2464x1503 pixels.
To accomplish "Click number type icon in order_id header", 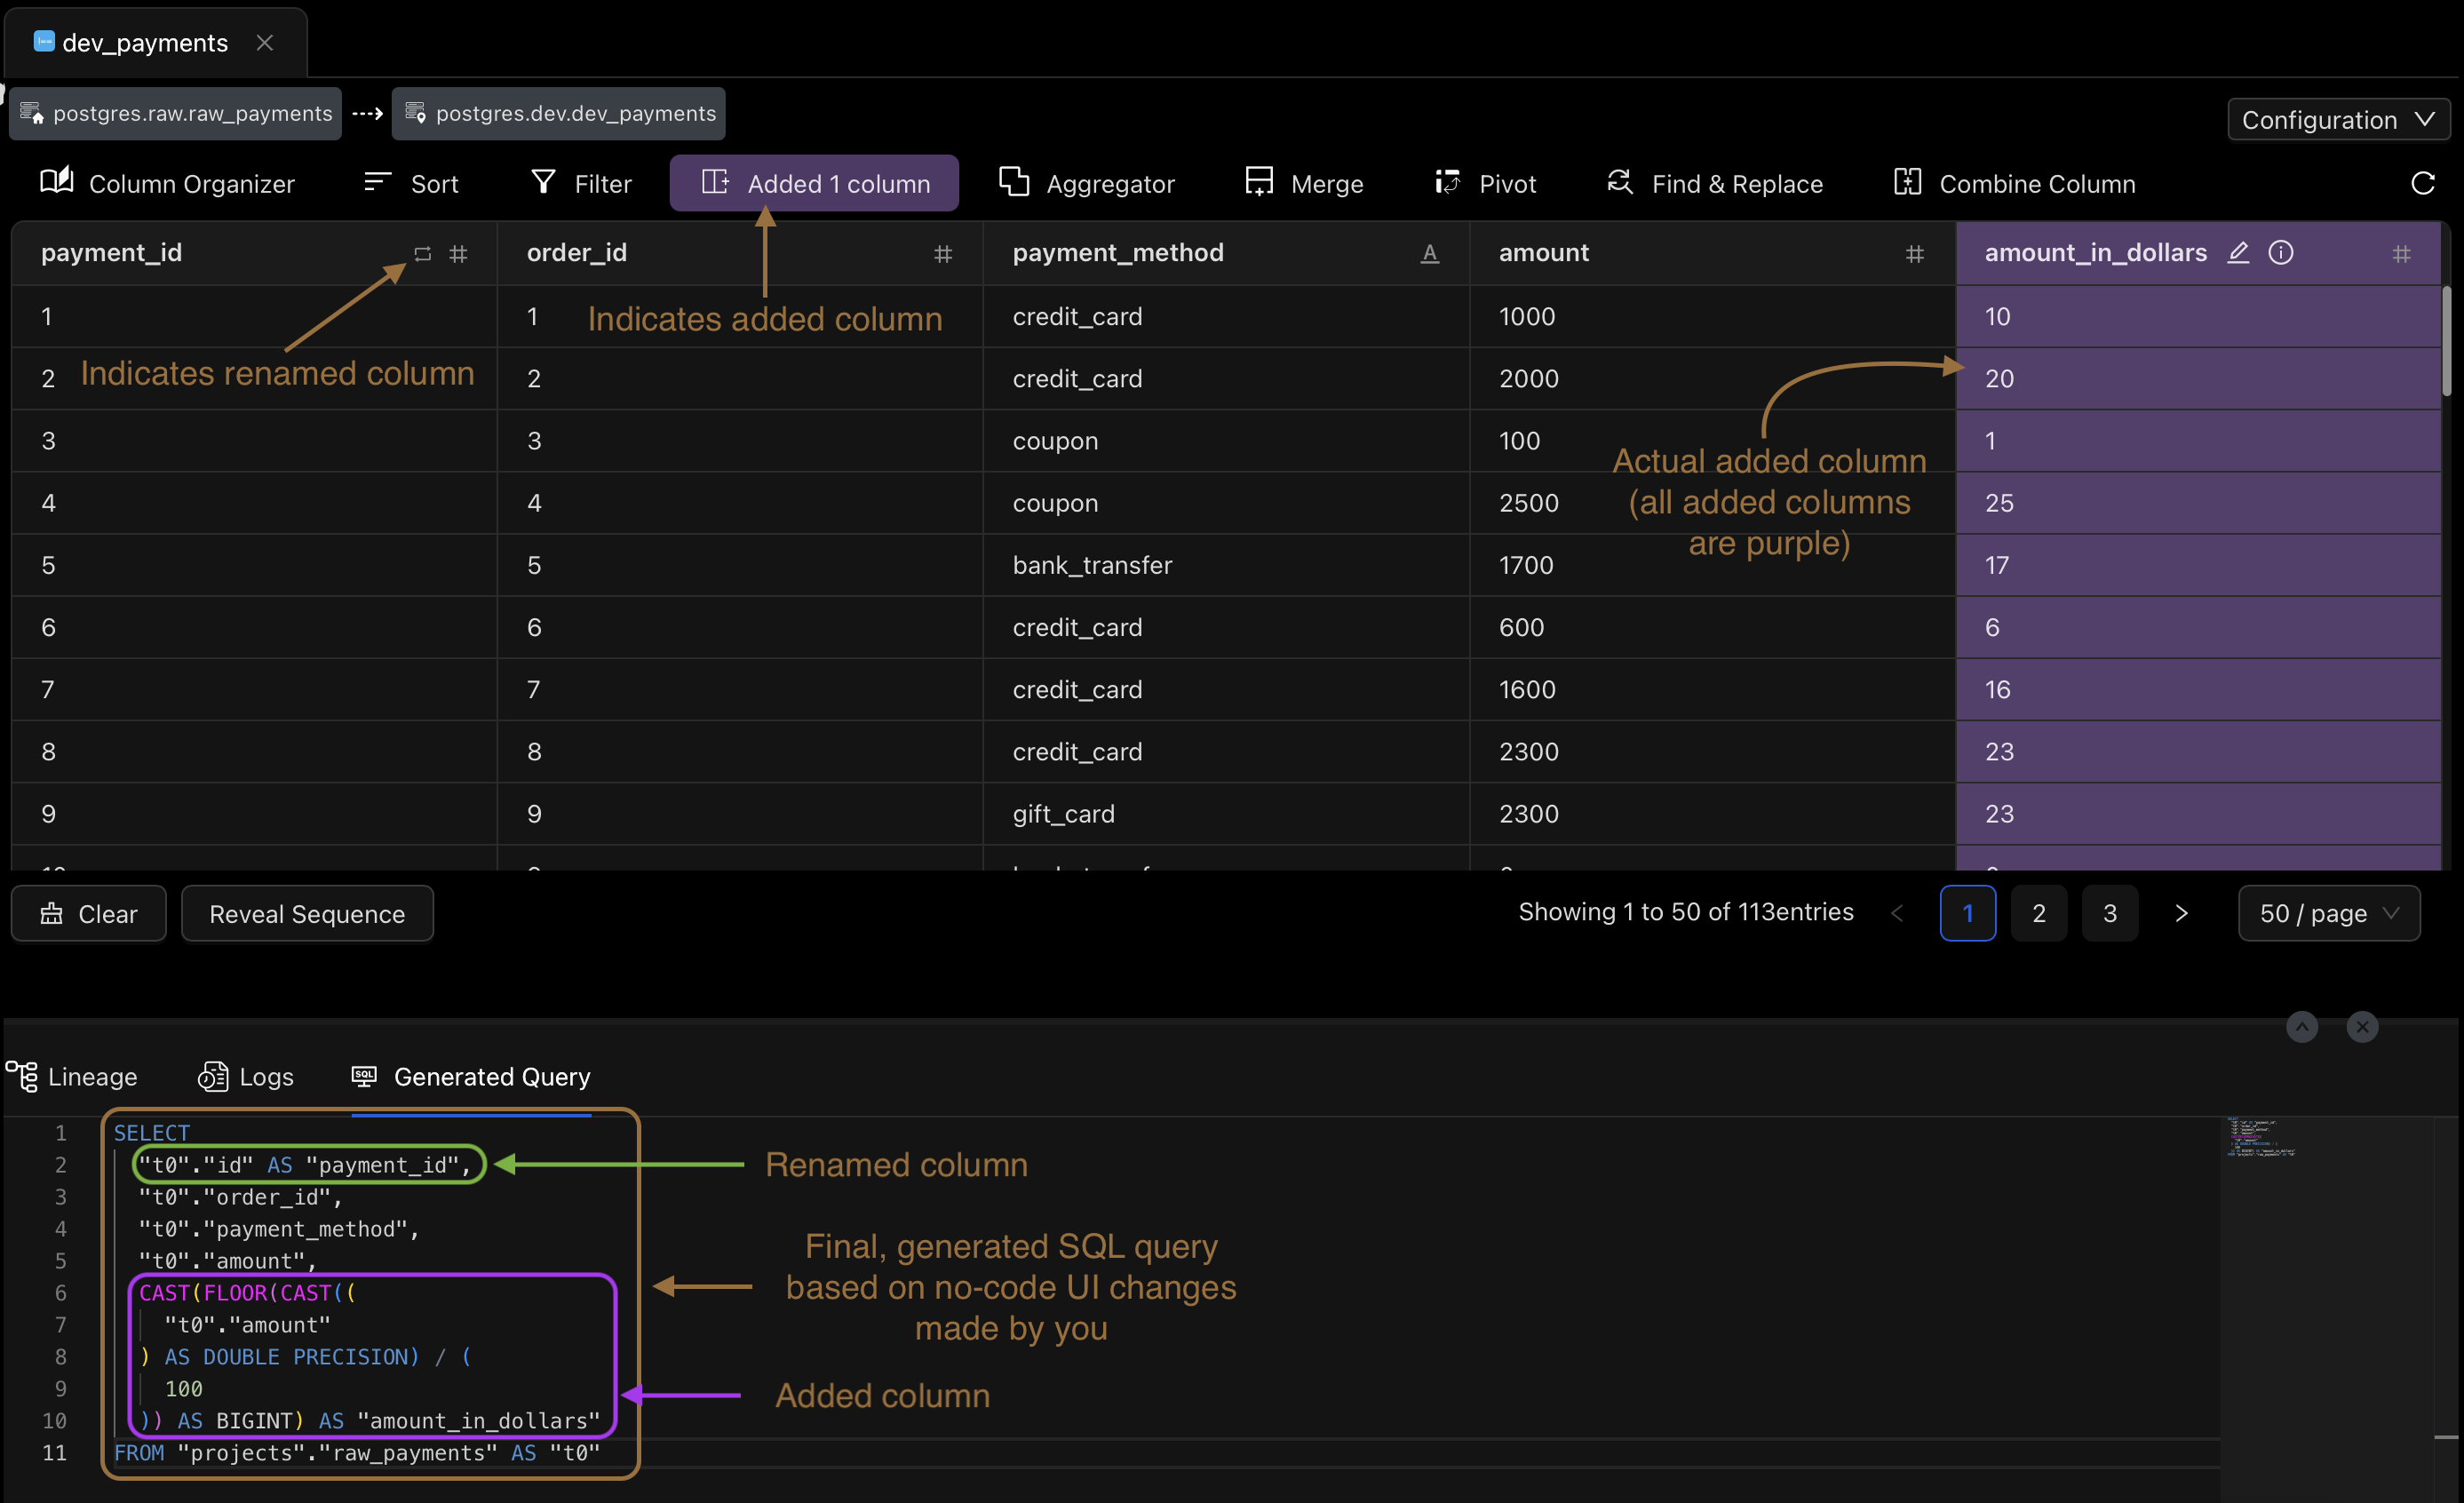I will (x=943, y=254).
